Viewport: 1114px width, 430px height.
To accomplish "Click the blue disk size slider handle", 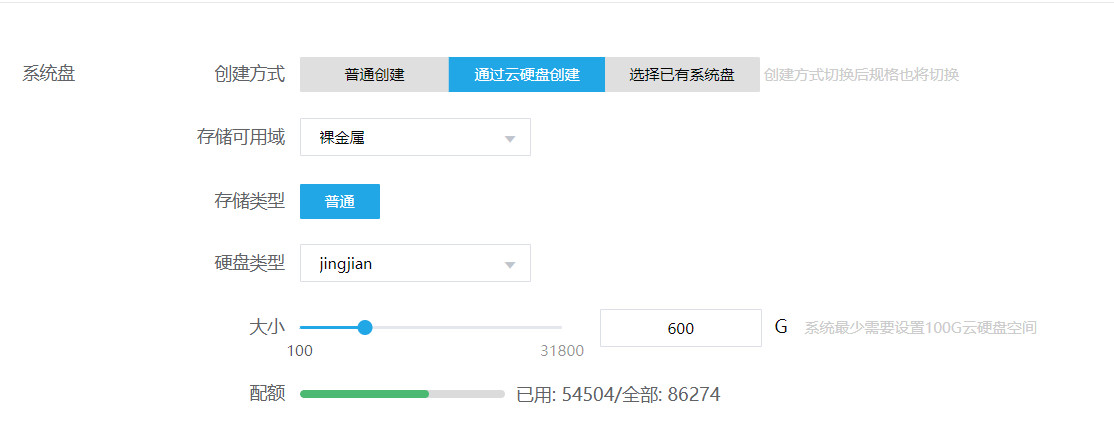I will pyautogui.click(x=365, y=327).
